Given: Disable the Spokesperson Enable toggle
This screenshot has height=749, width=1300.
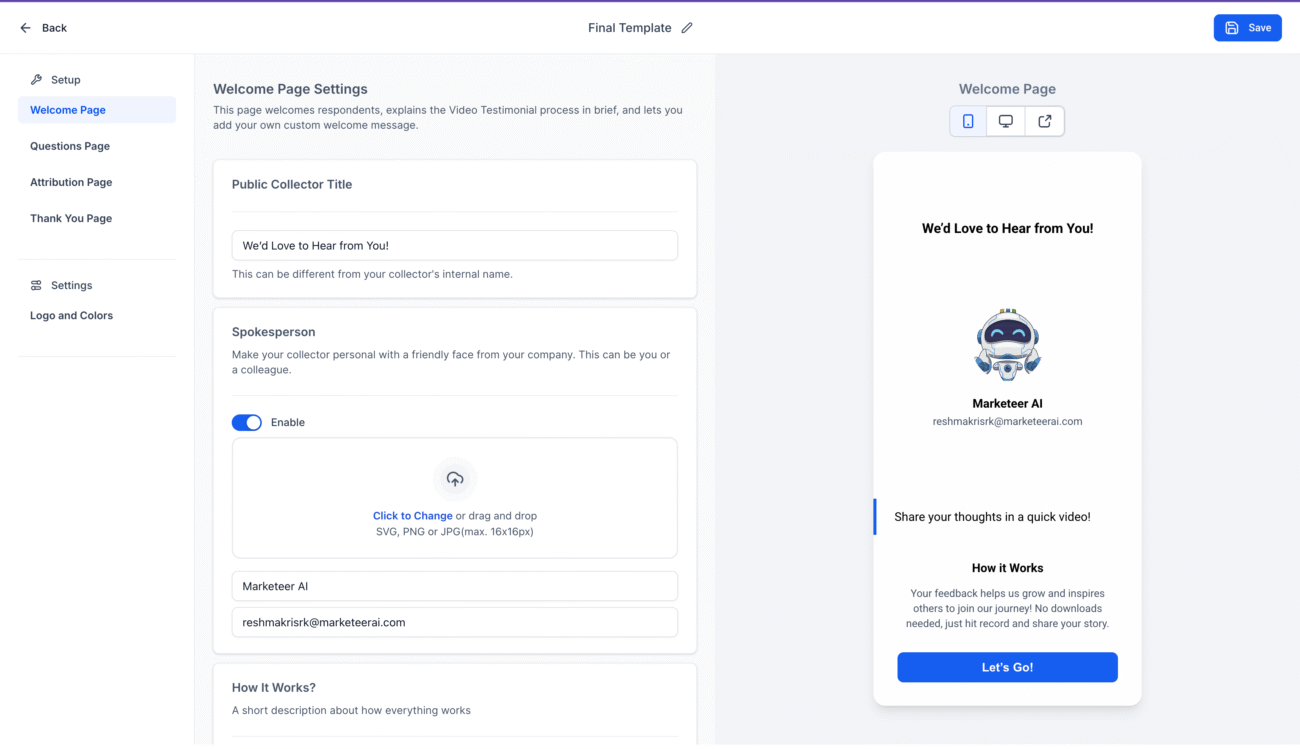Looking at the screenshot, I should [246, 422].
